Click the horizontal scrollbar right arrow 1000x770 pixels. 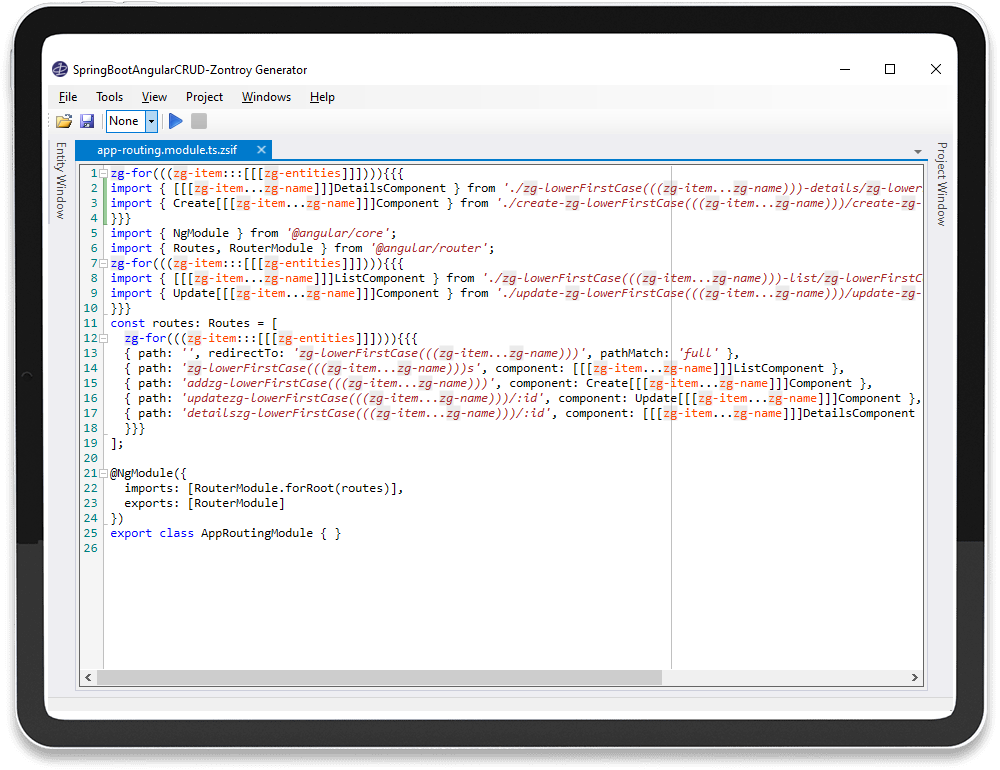click(914, 678)
